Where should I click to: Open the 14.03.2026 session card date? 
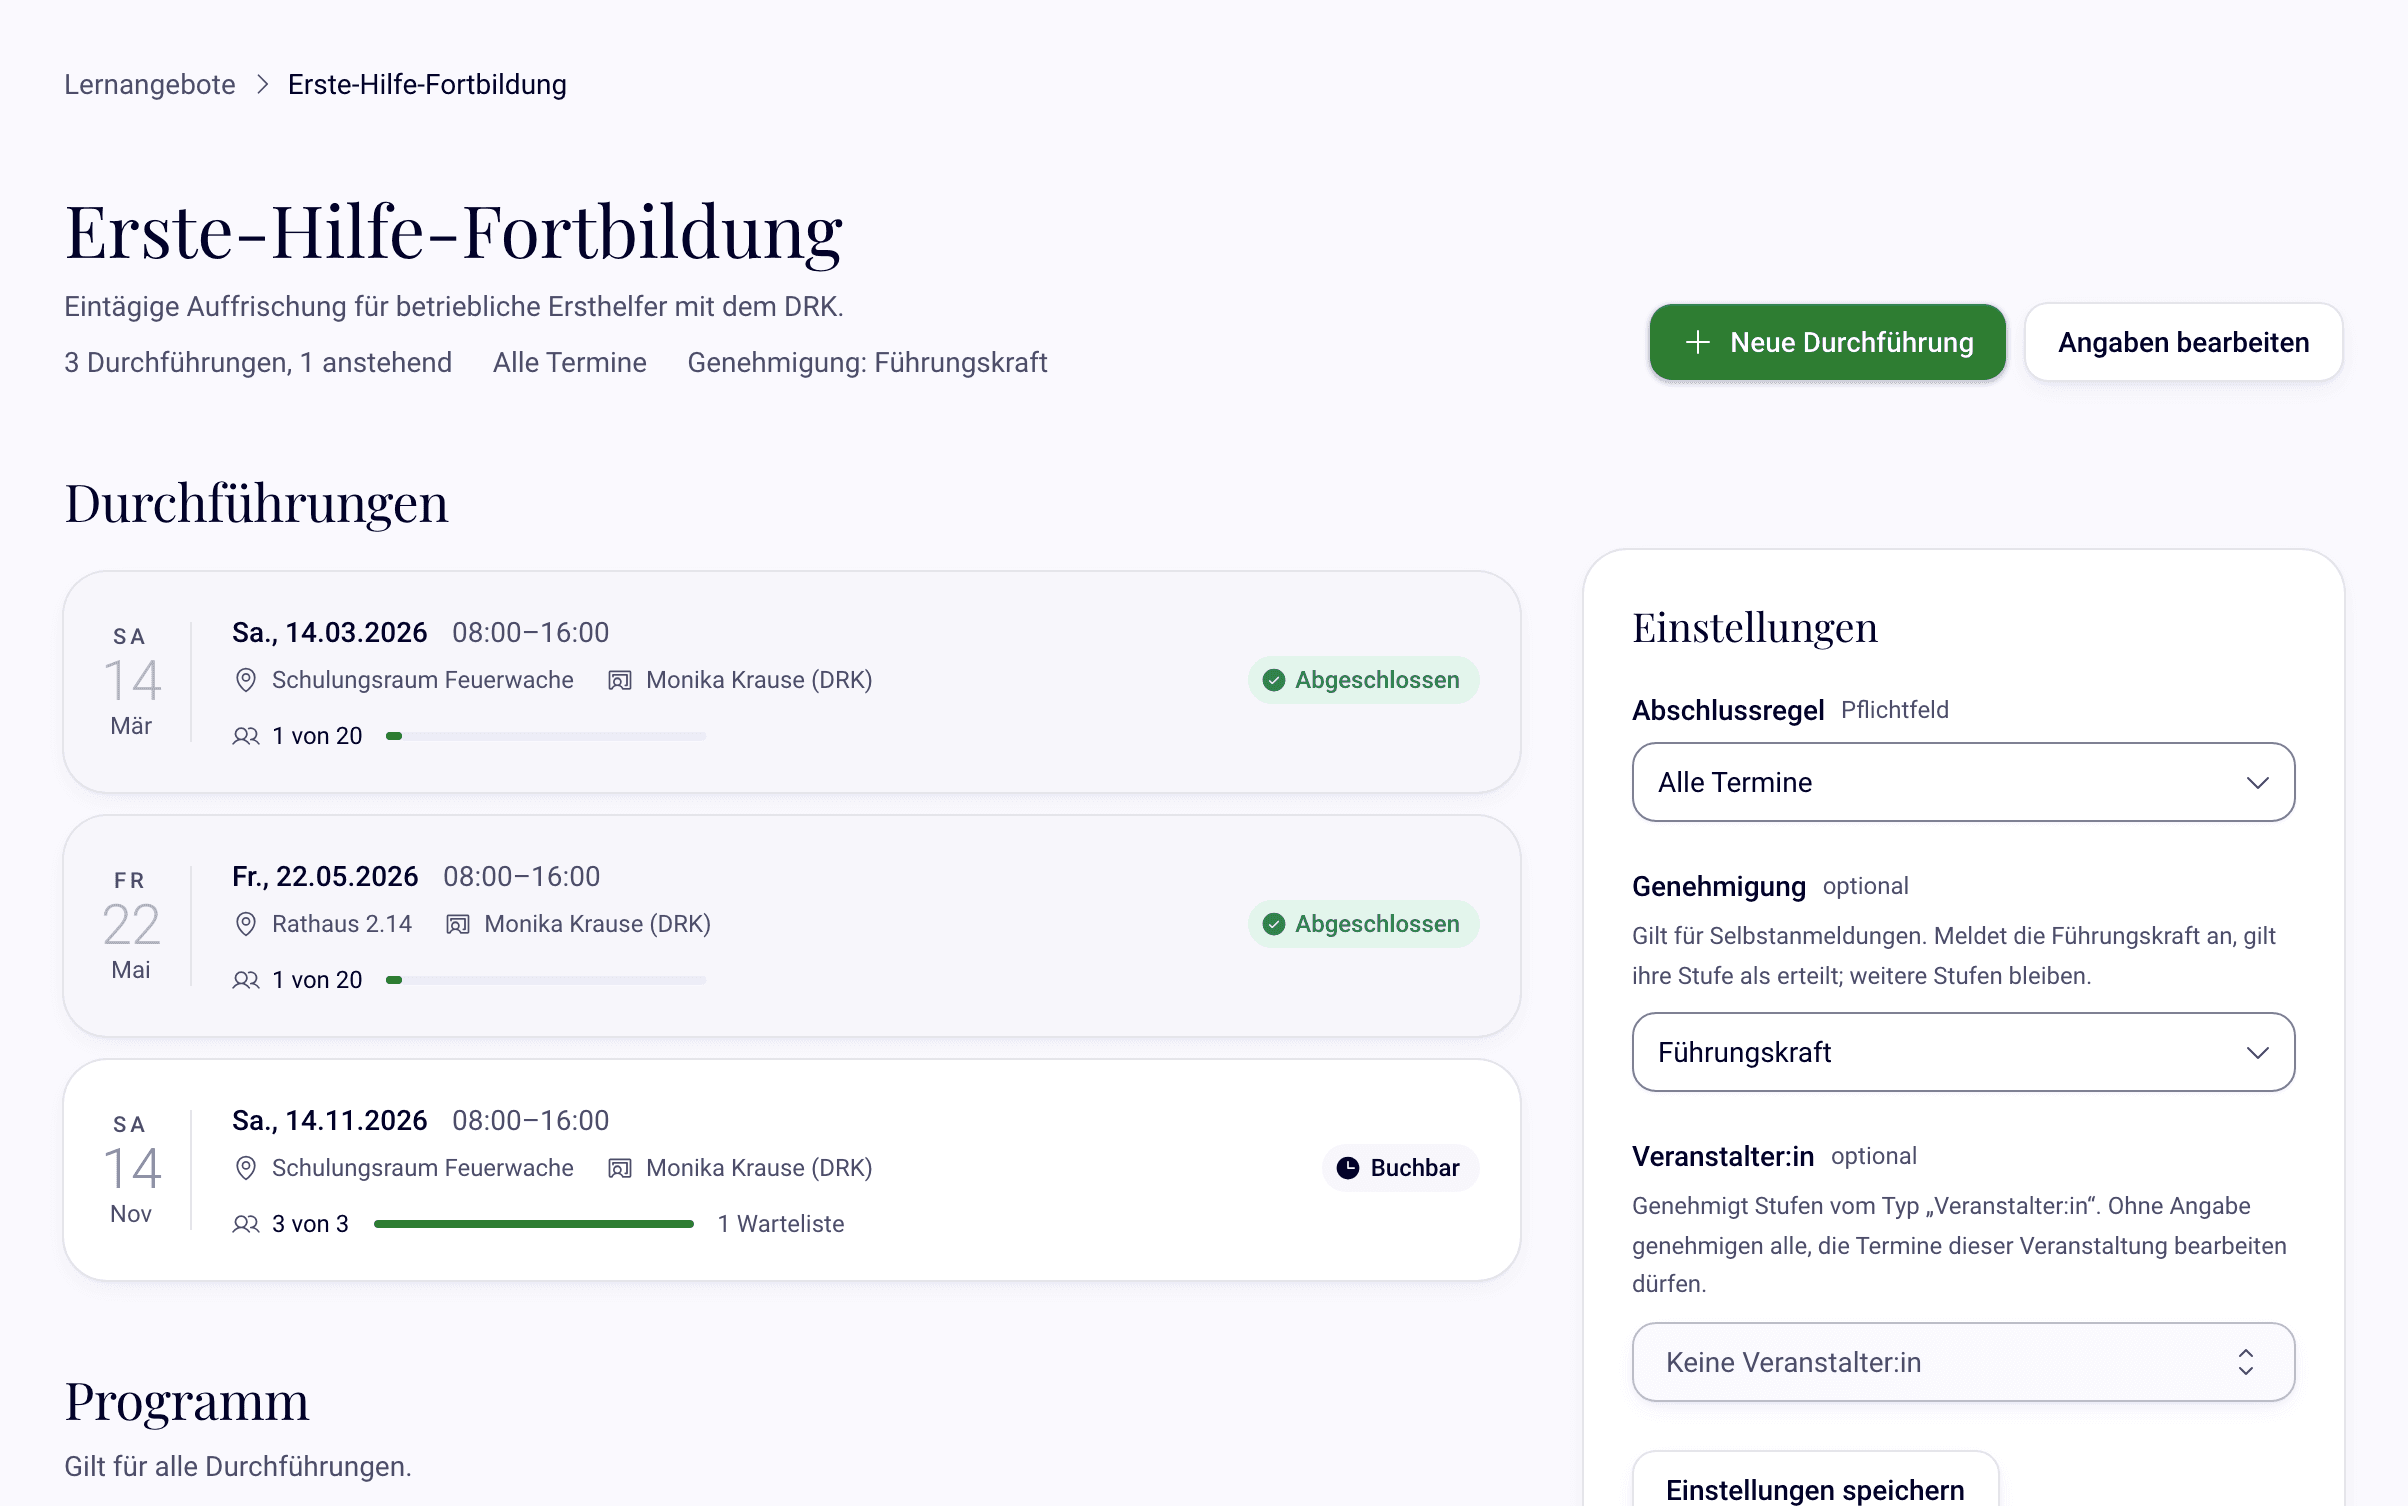(329, 632)
